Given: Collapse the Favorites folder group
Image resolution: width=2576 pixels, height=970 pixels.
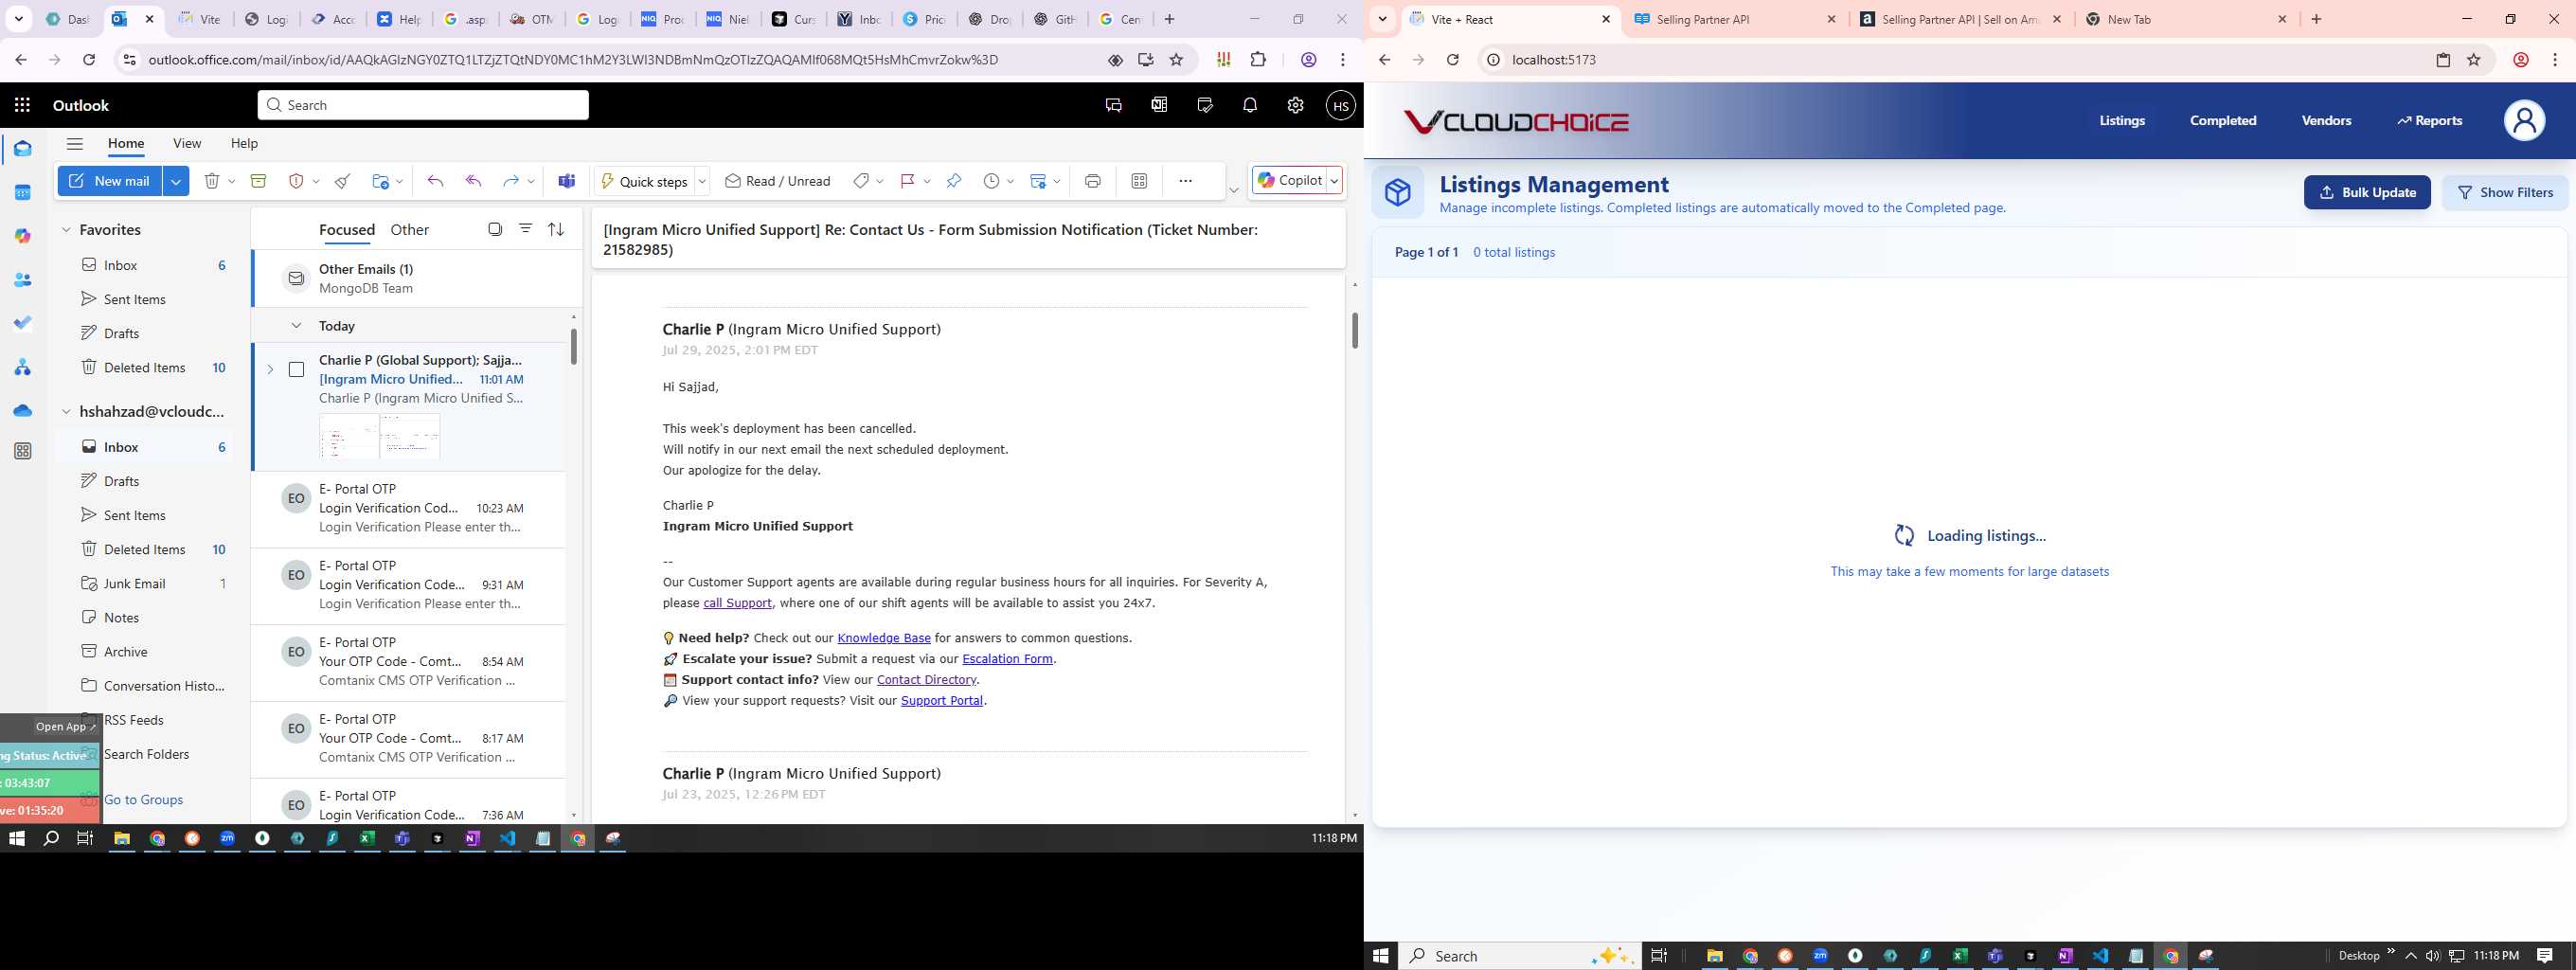Looking at the screenshot, I should [66, 230].
